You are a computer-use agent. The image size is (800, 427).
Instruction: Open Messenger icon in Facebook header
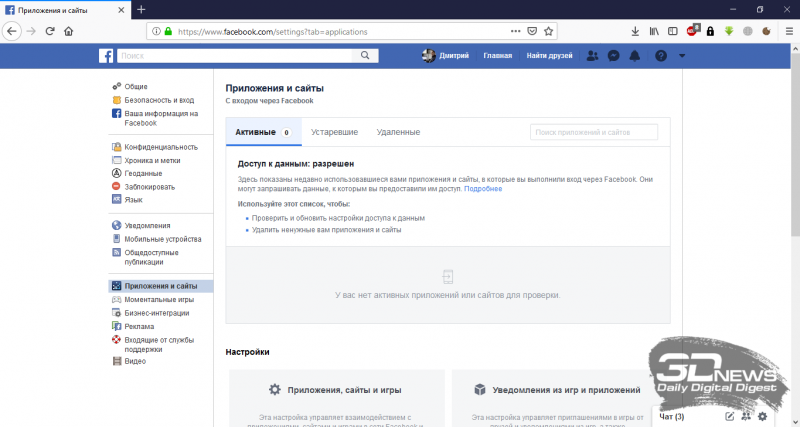tap(614, 56)
